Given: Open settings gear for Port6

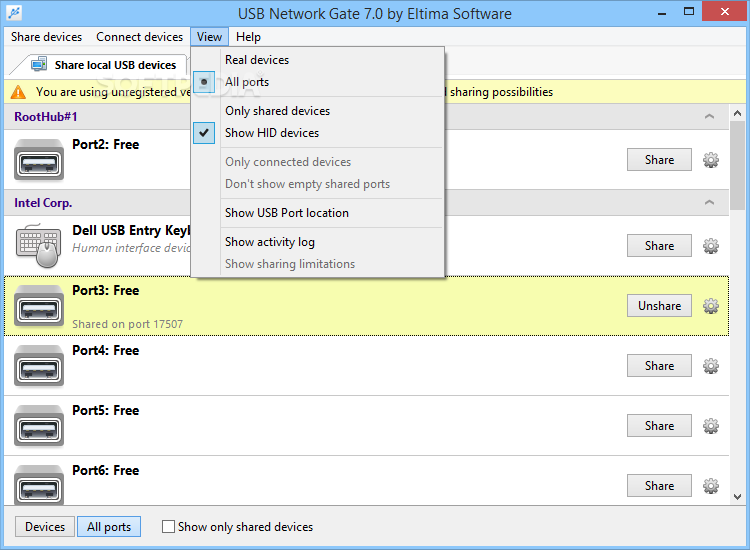Looking at the screenshot, I should click(710, 486).
